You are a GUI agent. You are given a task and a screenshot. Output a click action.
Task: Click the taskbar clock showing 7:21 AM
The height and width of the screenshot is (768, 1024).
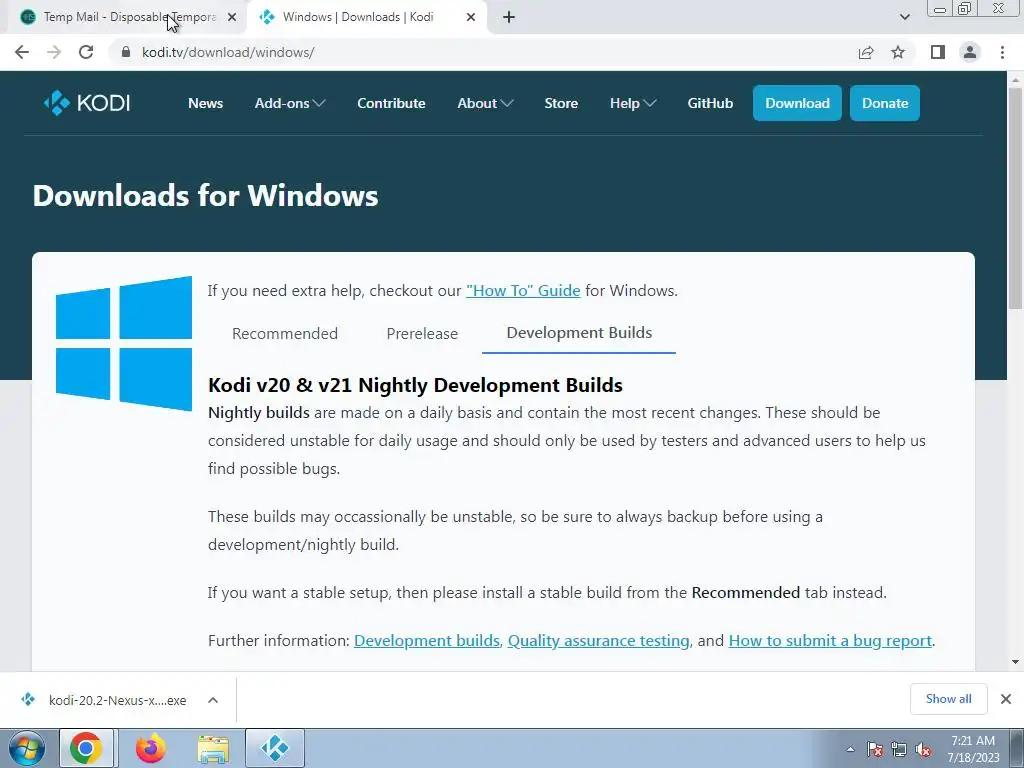pos(973,749)
